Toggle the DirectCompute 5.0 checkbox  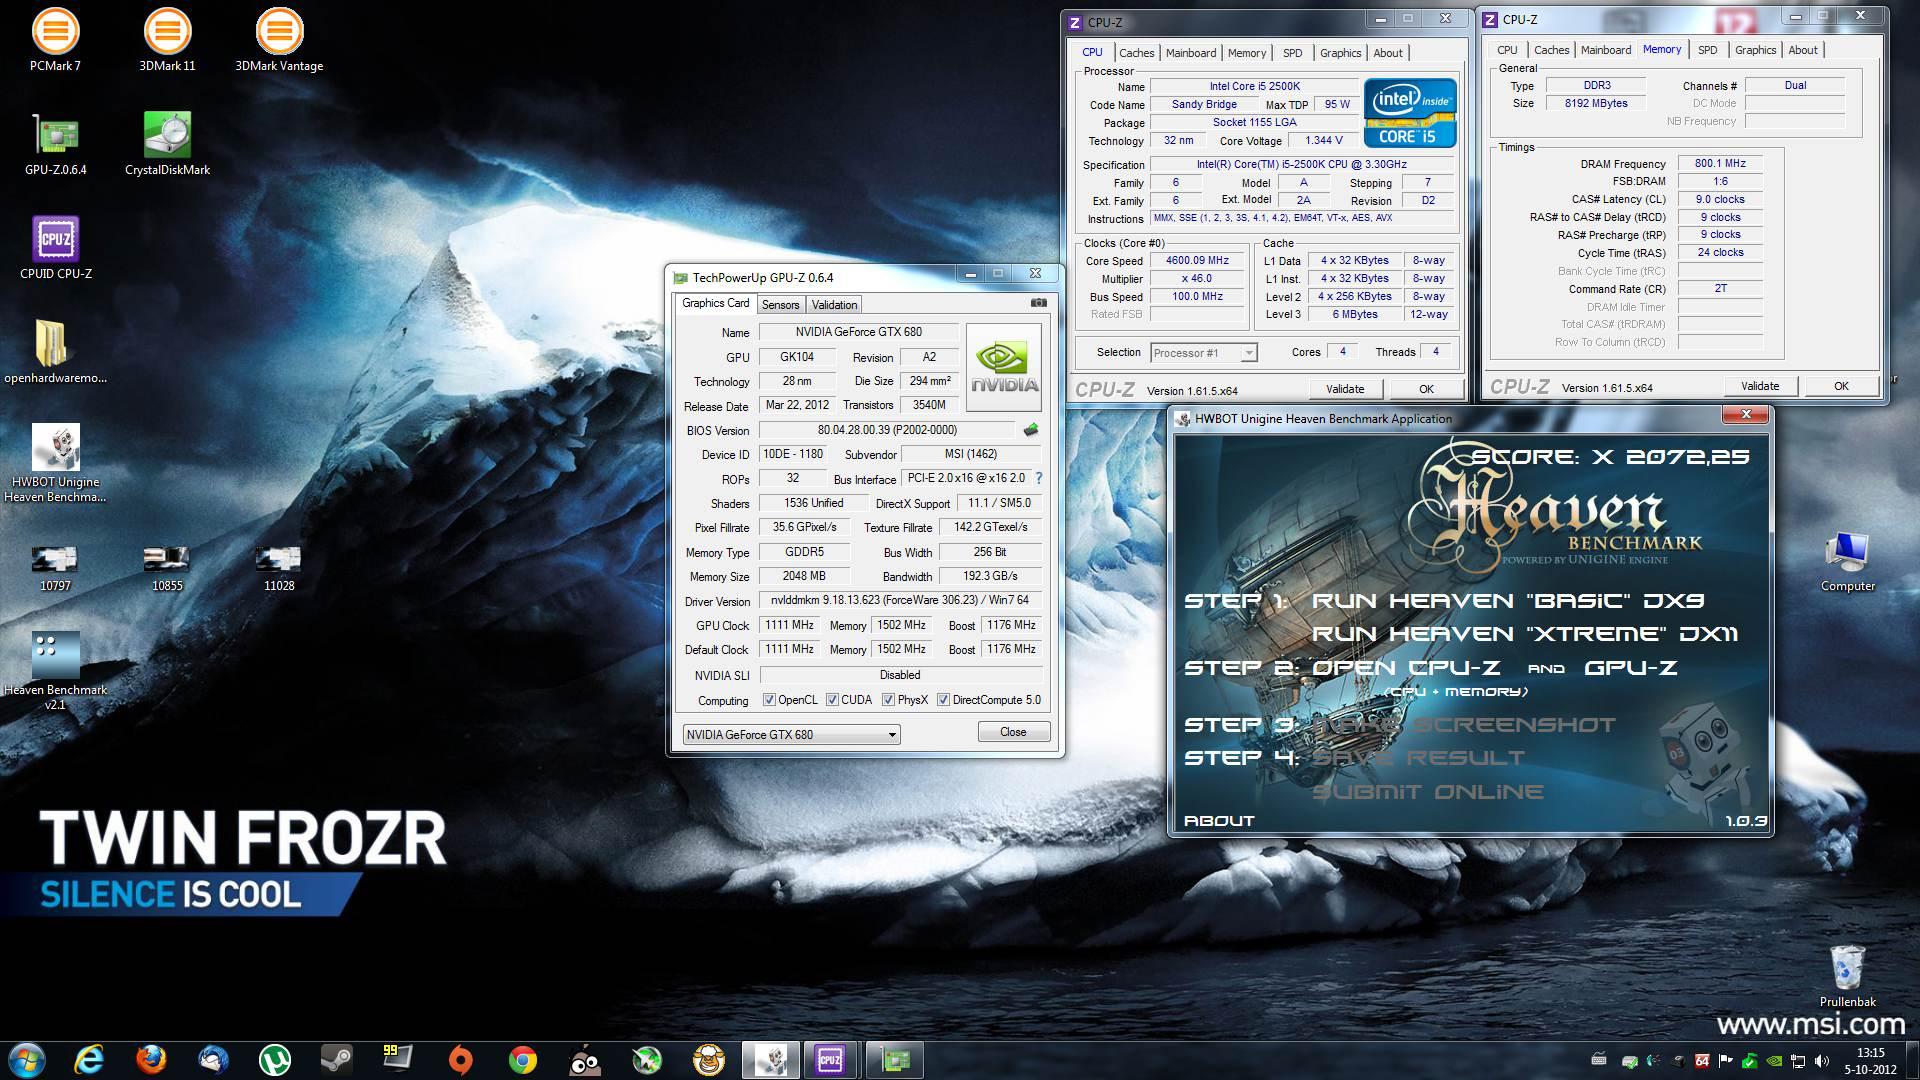(943, 700)
